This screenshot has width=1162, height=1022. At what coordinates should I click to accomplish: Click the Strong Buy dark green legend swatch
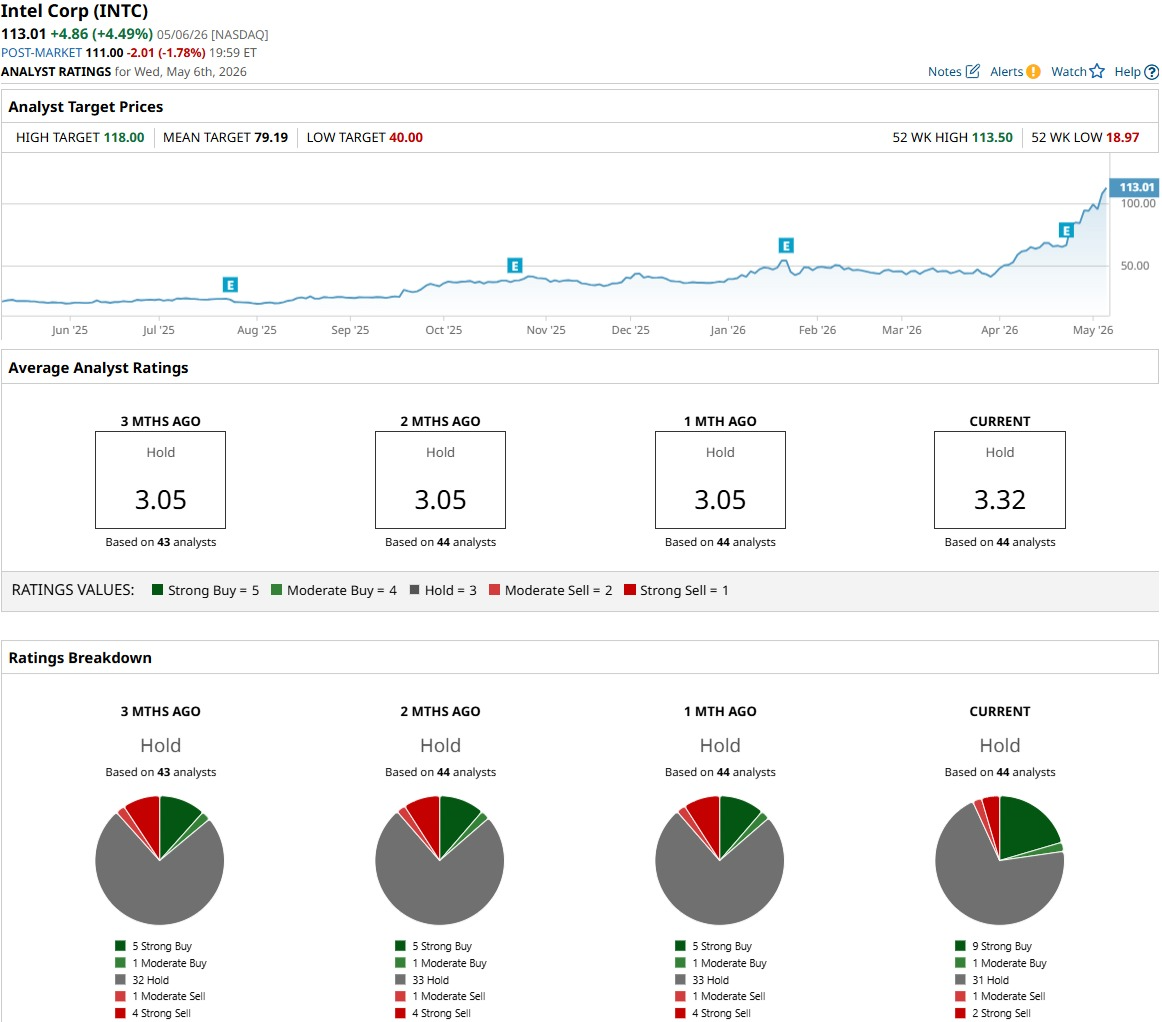[157, 590]
